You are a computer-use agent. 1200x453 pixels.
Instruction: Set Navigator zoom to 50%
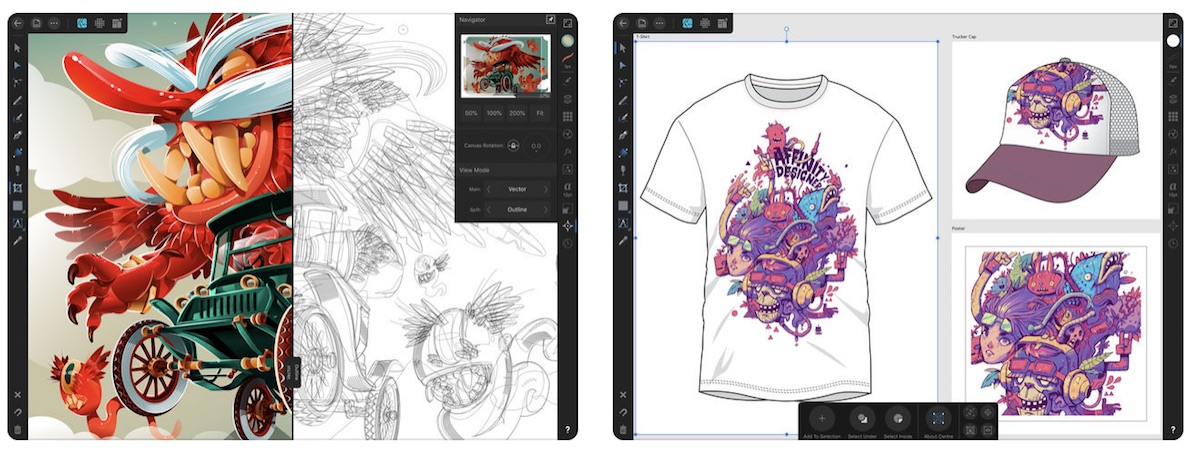click(471, 113)
